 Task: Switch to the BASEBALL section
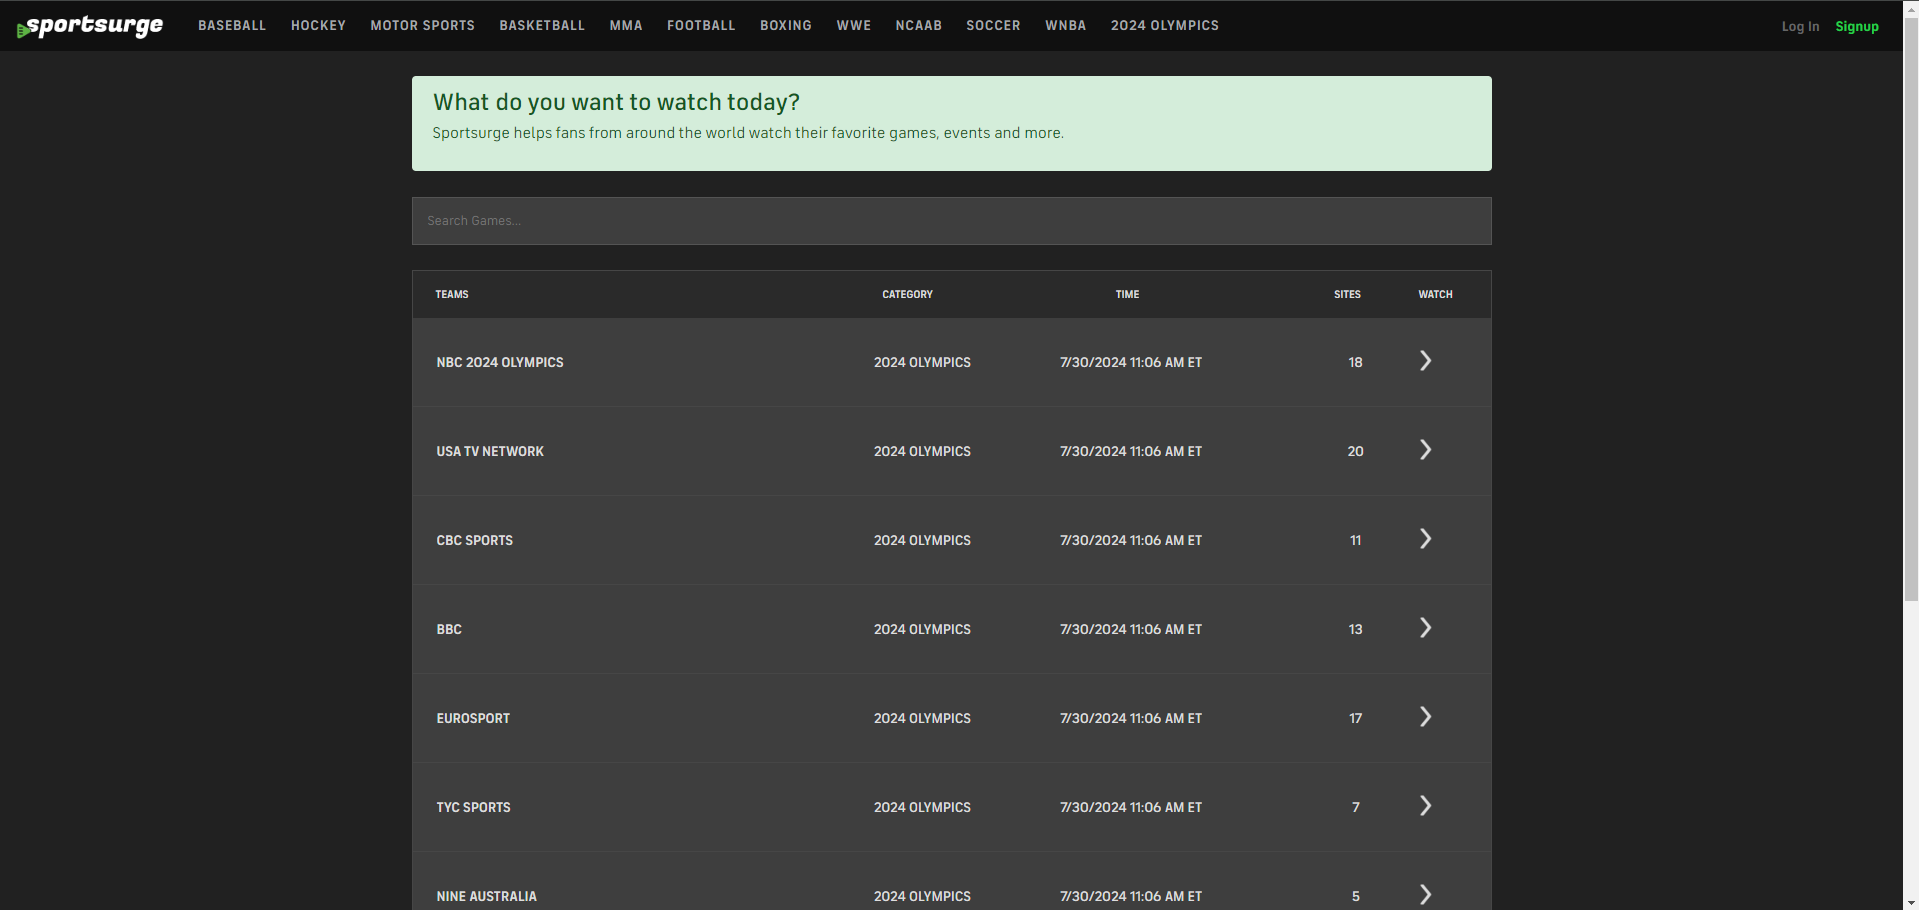231,25
